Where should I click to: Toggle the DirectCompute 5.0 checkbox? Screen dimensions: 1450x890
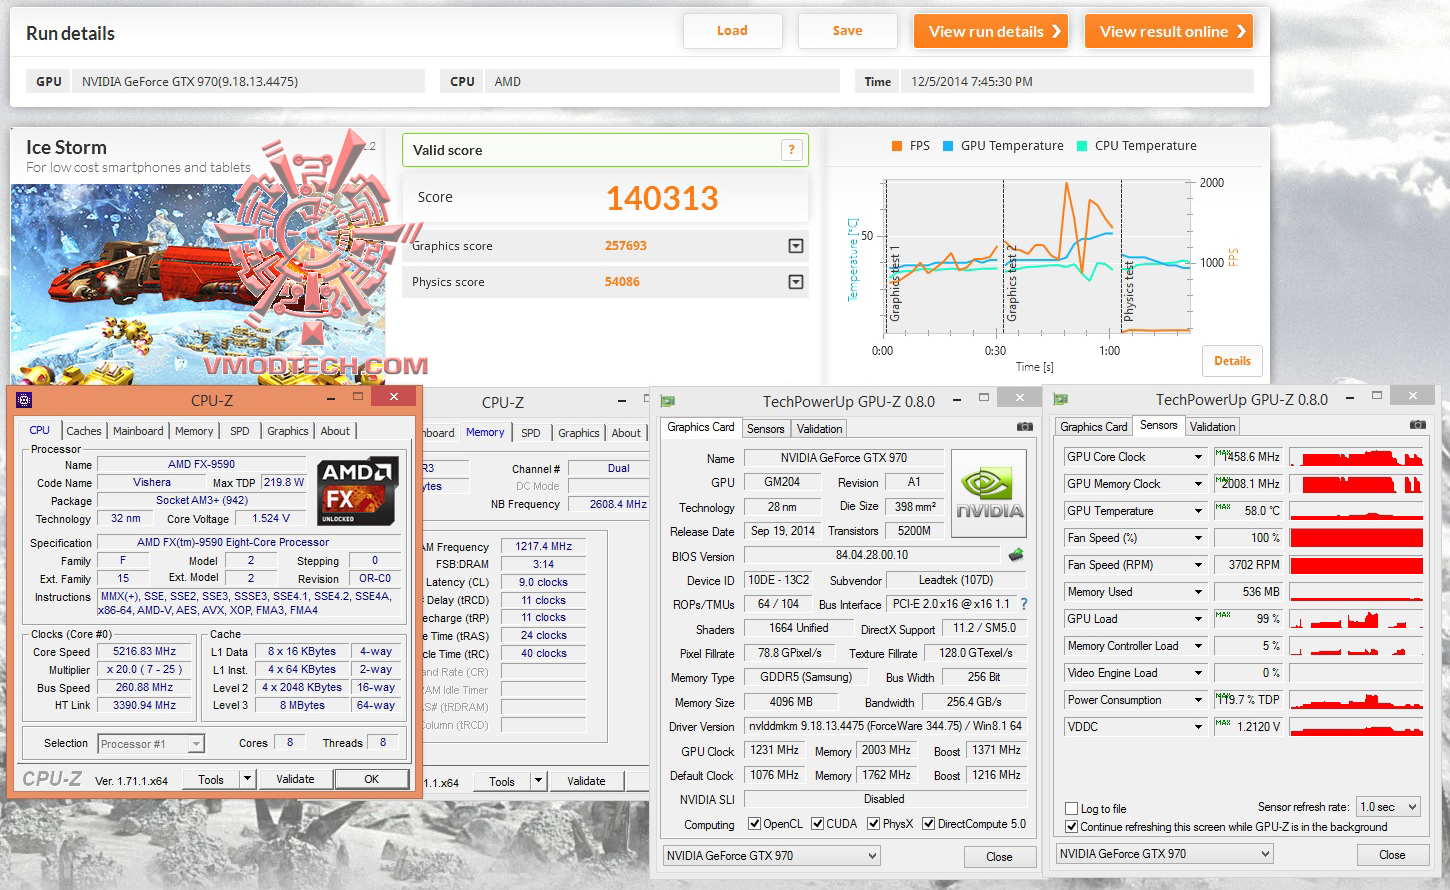(929, 824)
